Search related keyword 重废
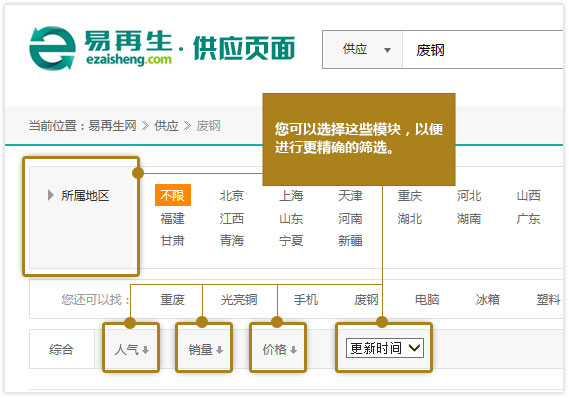This screenshot has width=569, height=398. click(172, 300)
